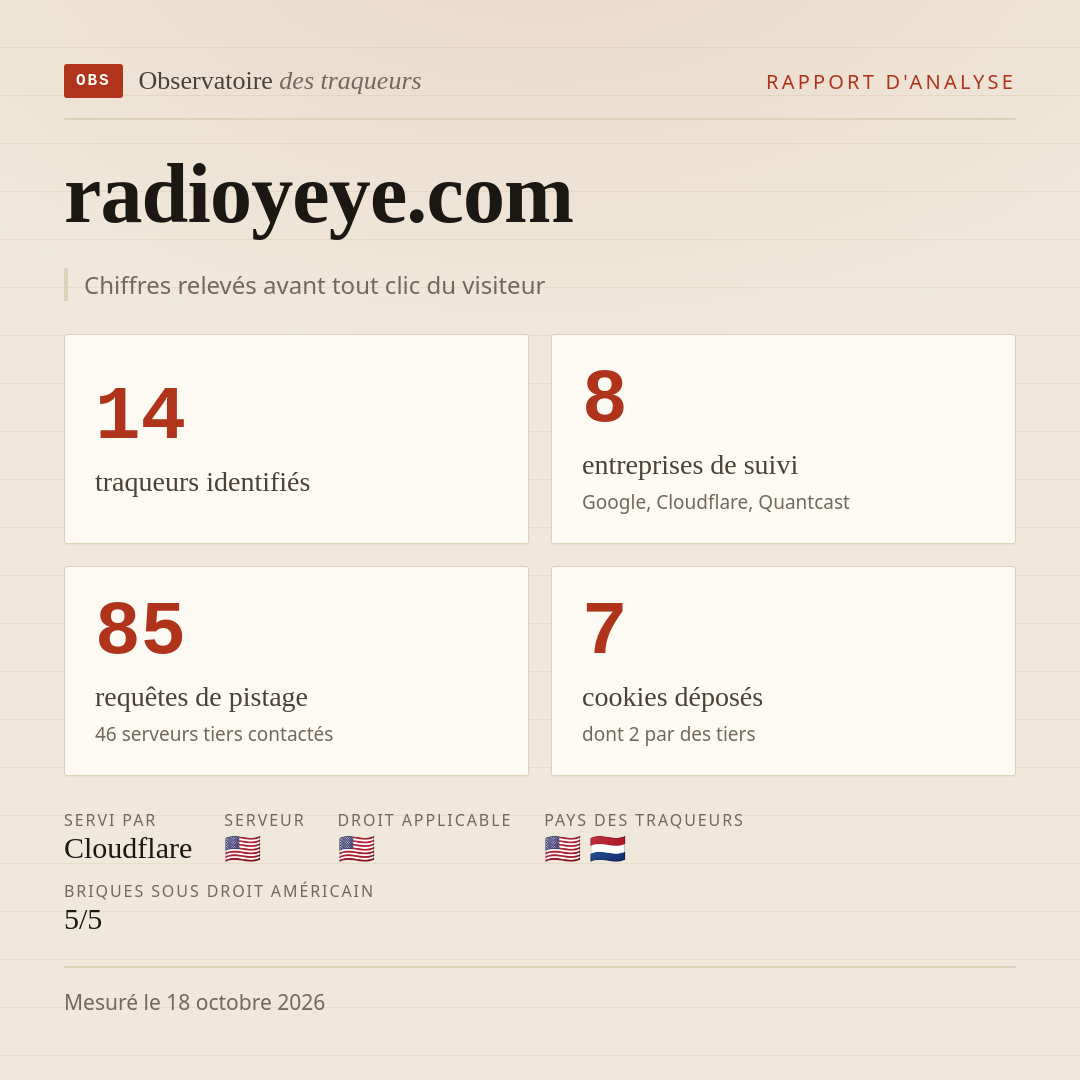Click the number 85 in requests card
This screenshot has width=1080, height=1080.
click(141, 628)
